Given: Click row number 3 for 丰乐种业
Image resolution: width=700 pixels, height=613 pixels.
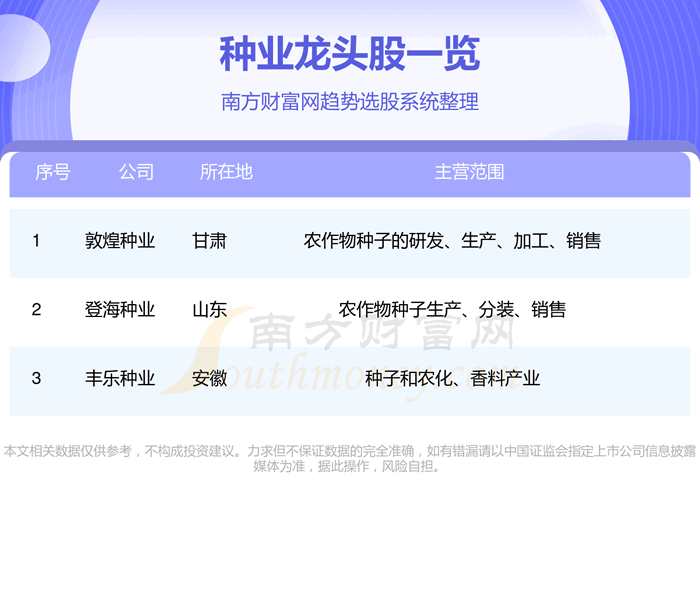Looking at the screenshot, I should pyautogui.click(x=36, y=378).
